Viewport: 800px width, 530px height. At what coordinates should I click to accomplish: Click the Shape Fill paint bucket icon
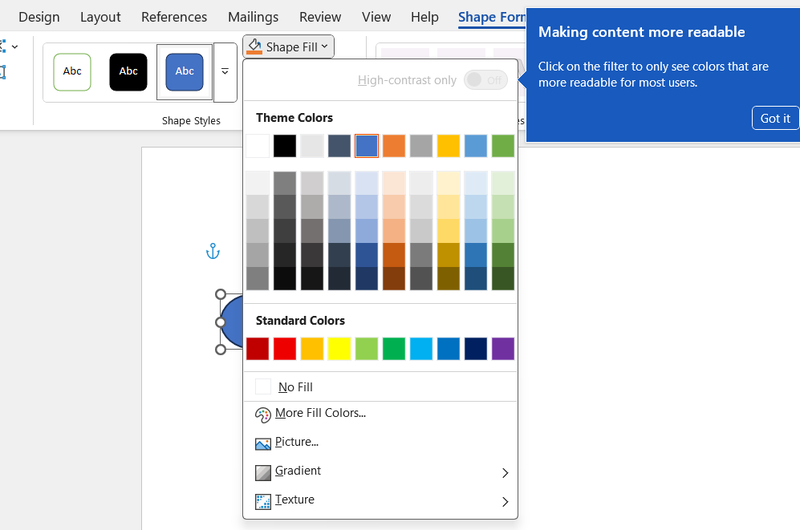pos(254,46)
